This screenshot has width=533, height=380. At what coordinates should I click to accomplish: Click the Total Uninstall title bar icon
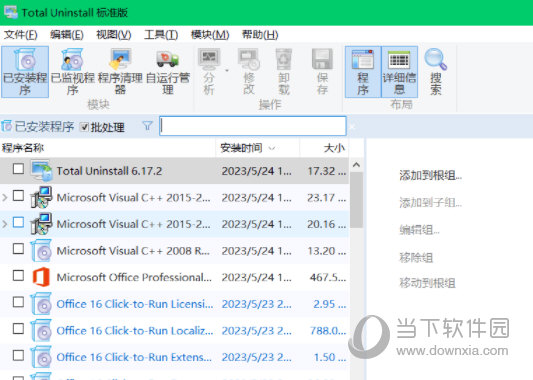pyautogui.click(x=11, y=12)
